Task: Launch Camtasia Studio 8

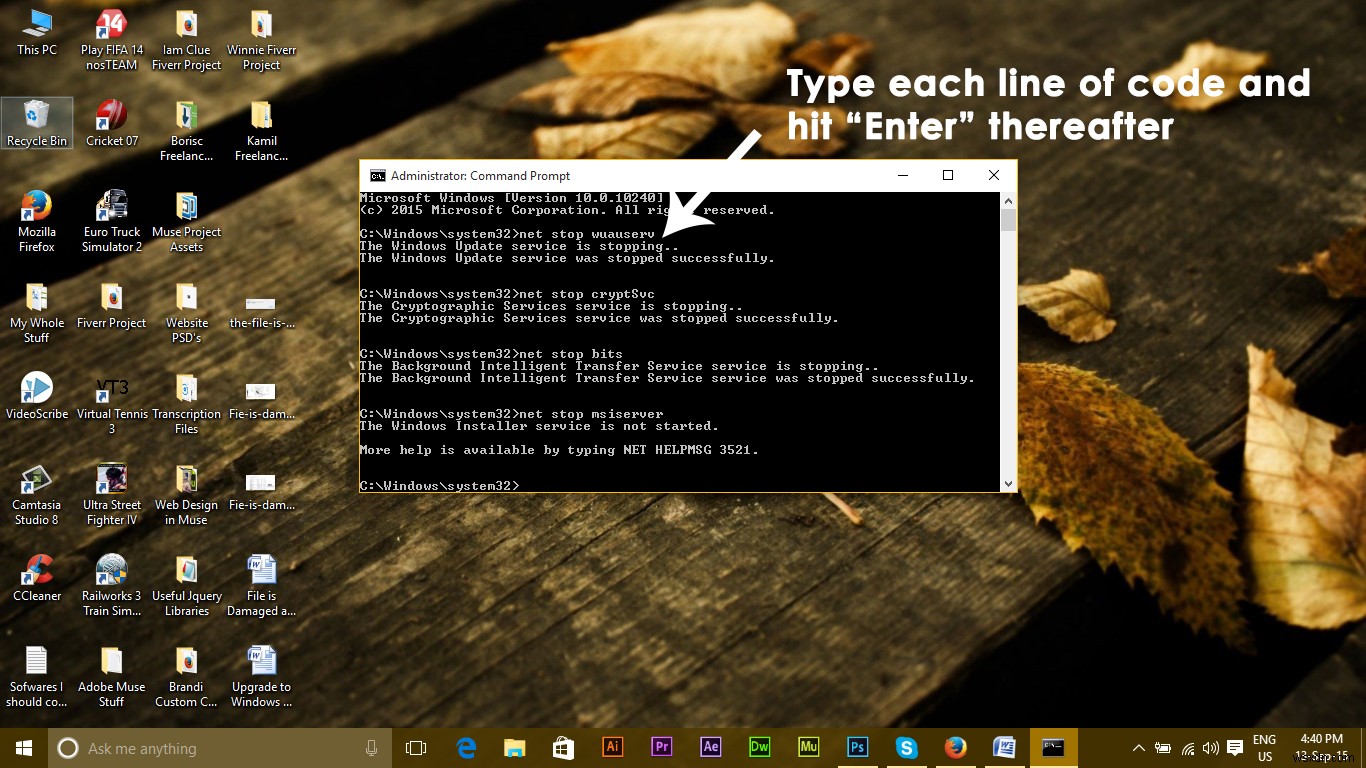Action: tap(37, 495)
